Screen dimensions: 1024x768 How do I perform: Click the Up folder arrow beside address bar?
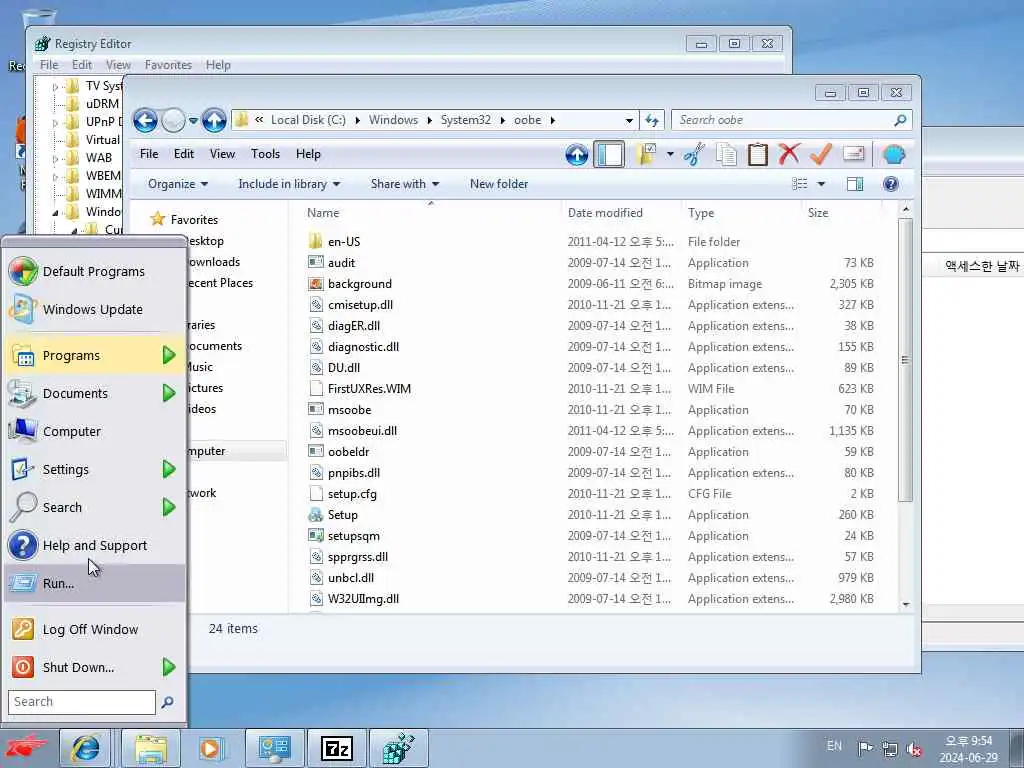click(214, 120)
